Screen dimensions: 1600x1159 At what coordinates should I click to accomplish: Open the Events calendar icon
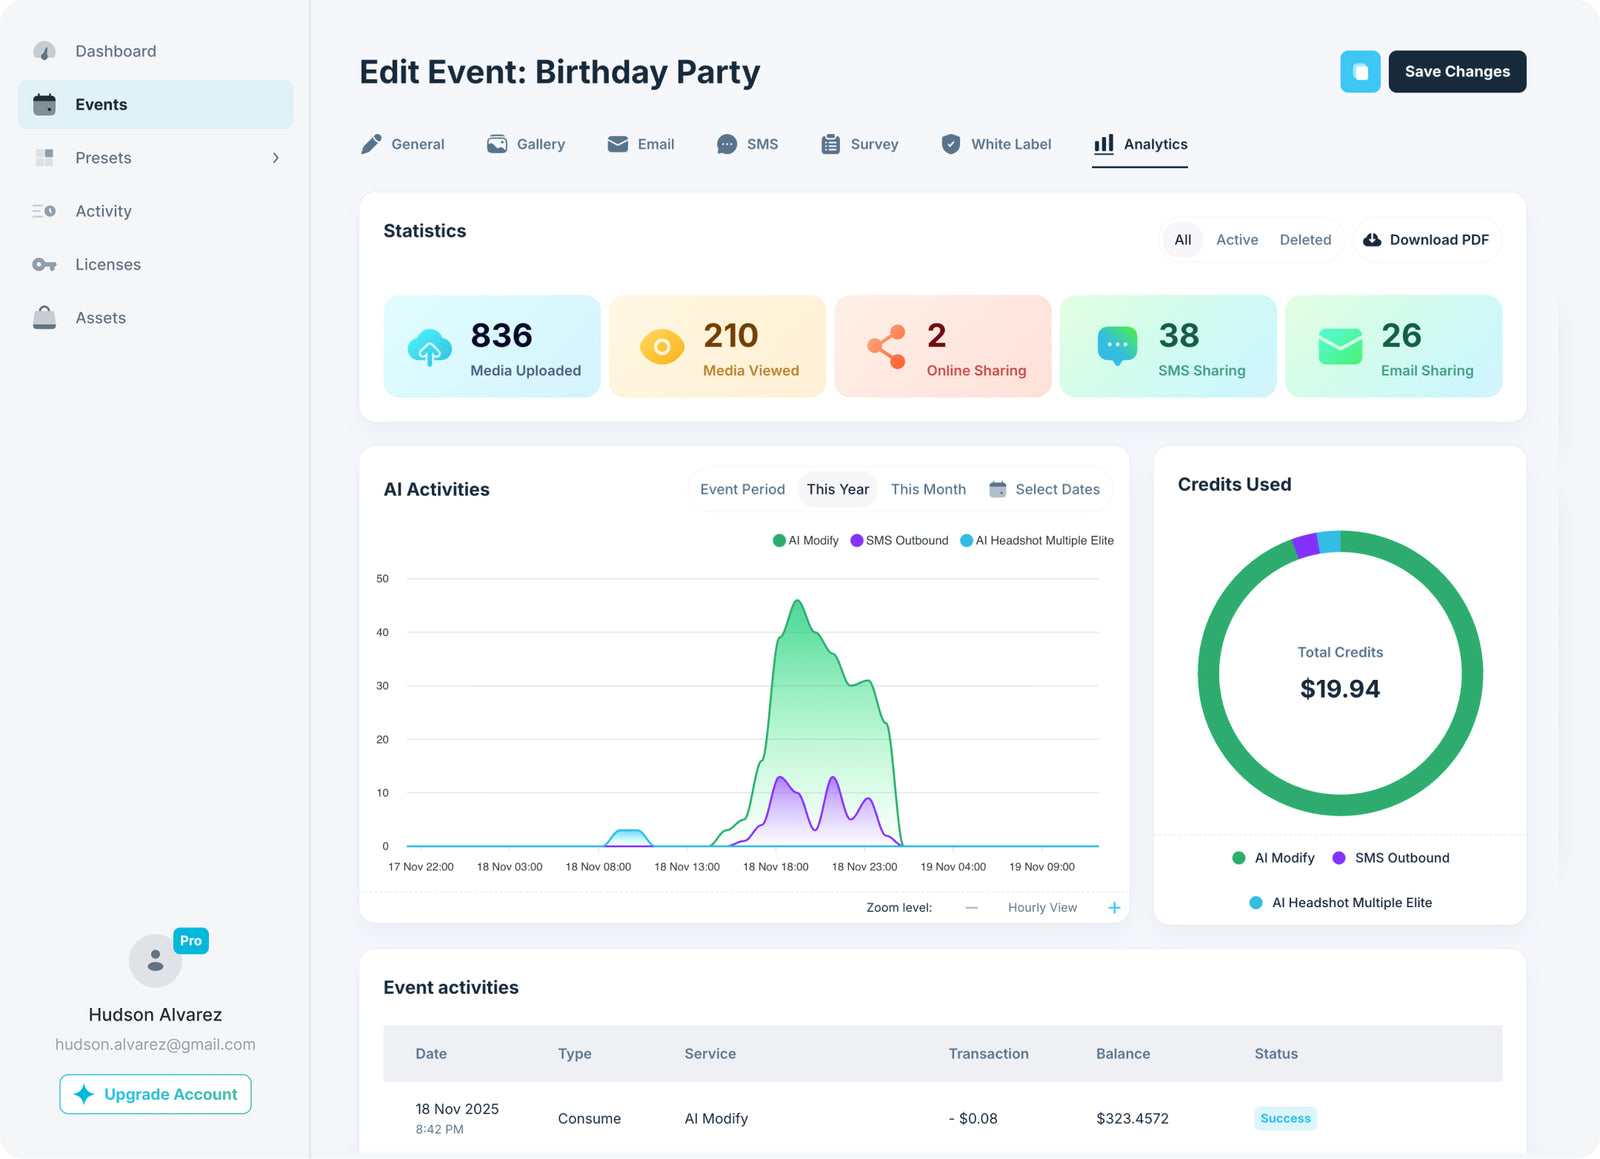[44, 104]
